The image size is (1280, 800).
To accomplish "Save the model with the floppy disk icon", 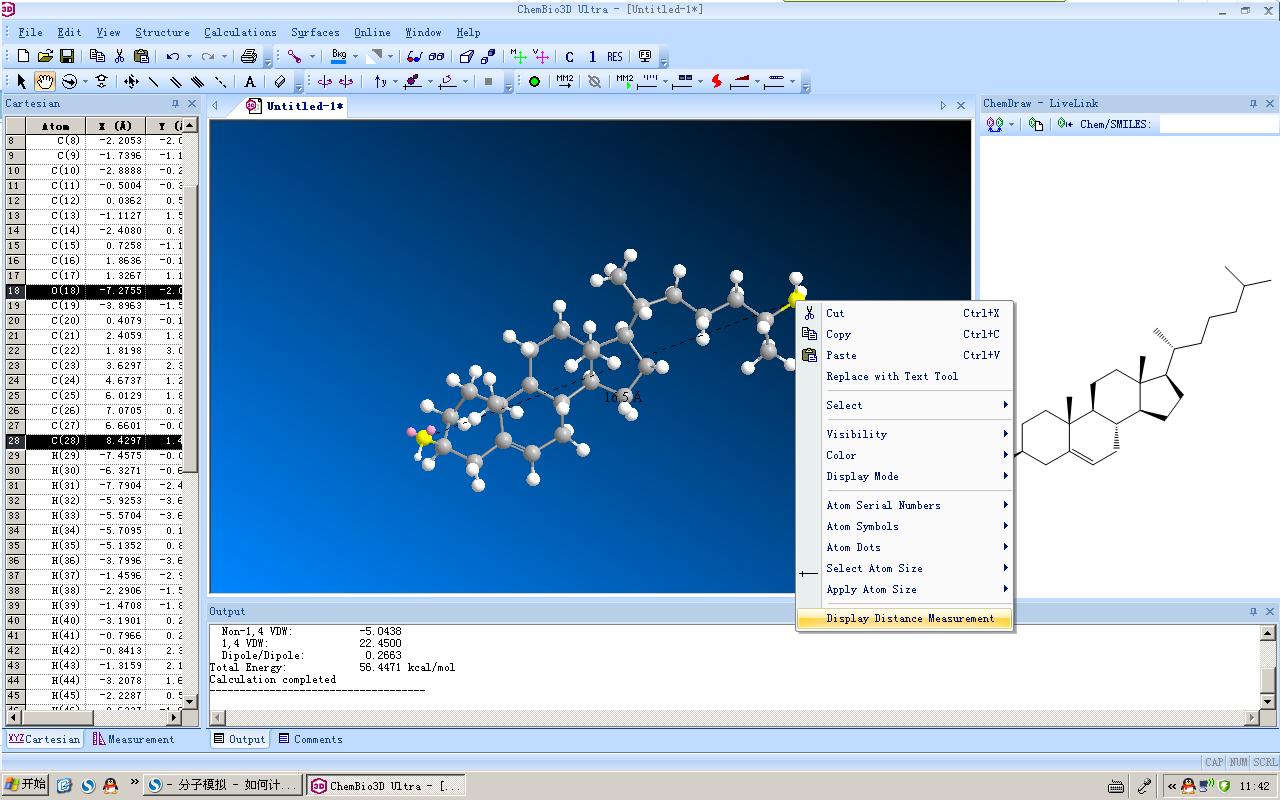I will [x=67, y=57].
